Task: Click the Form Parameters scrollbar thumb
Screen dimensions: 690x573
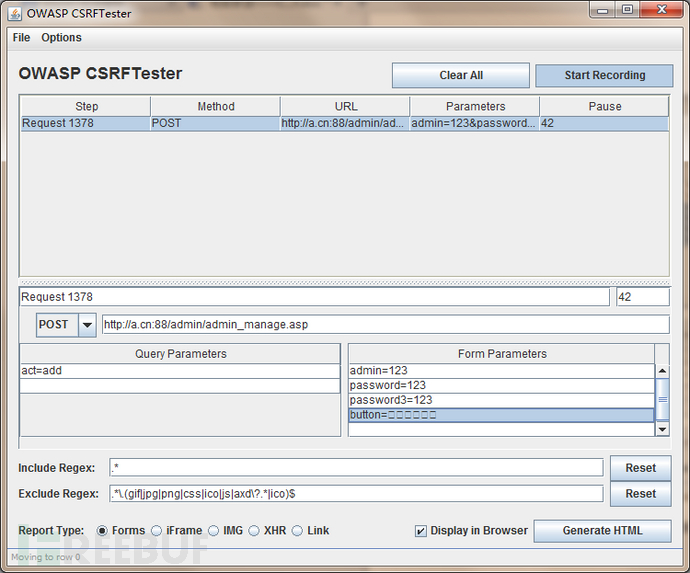Action: [x=662, y=400]
